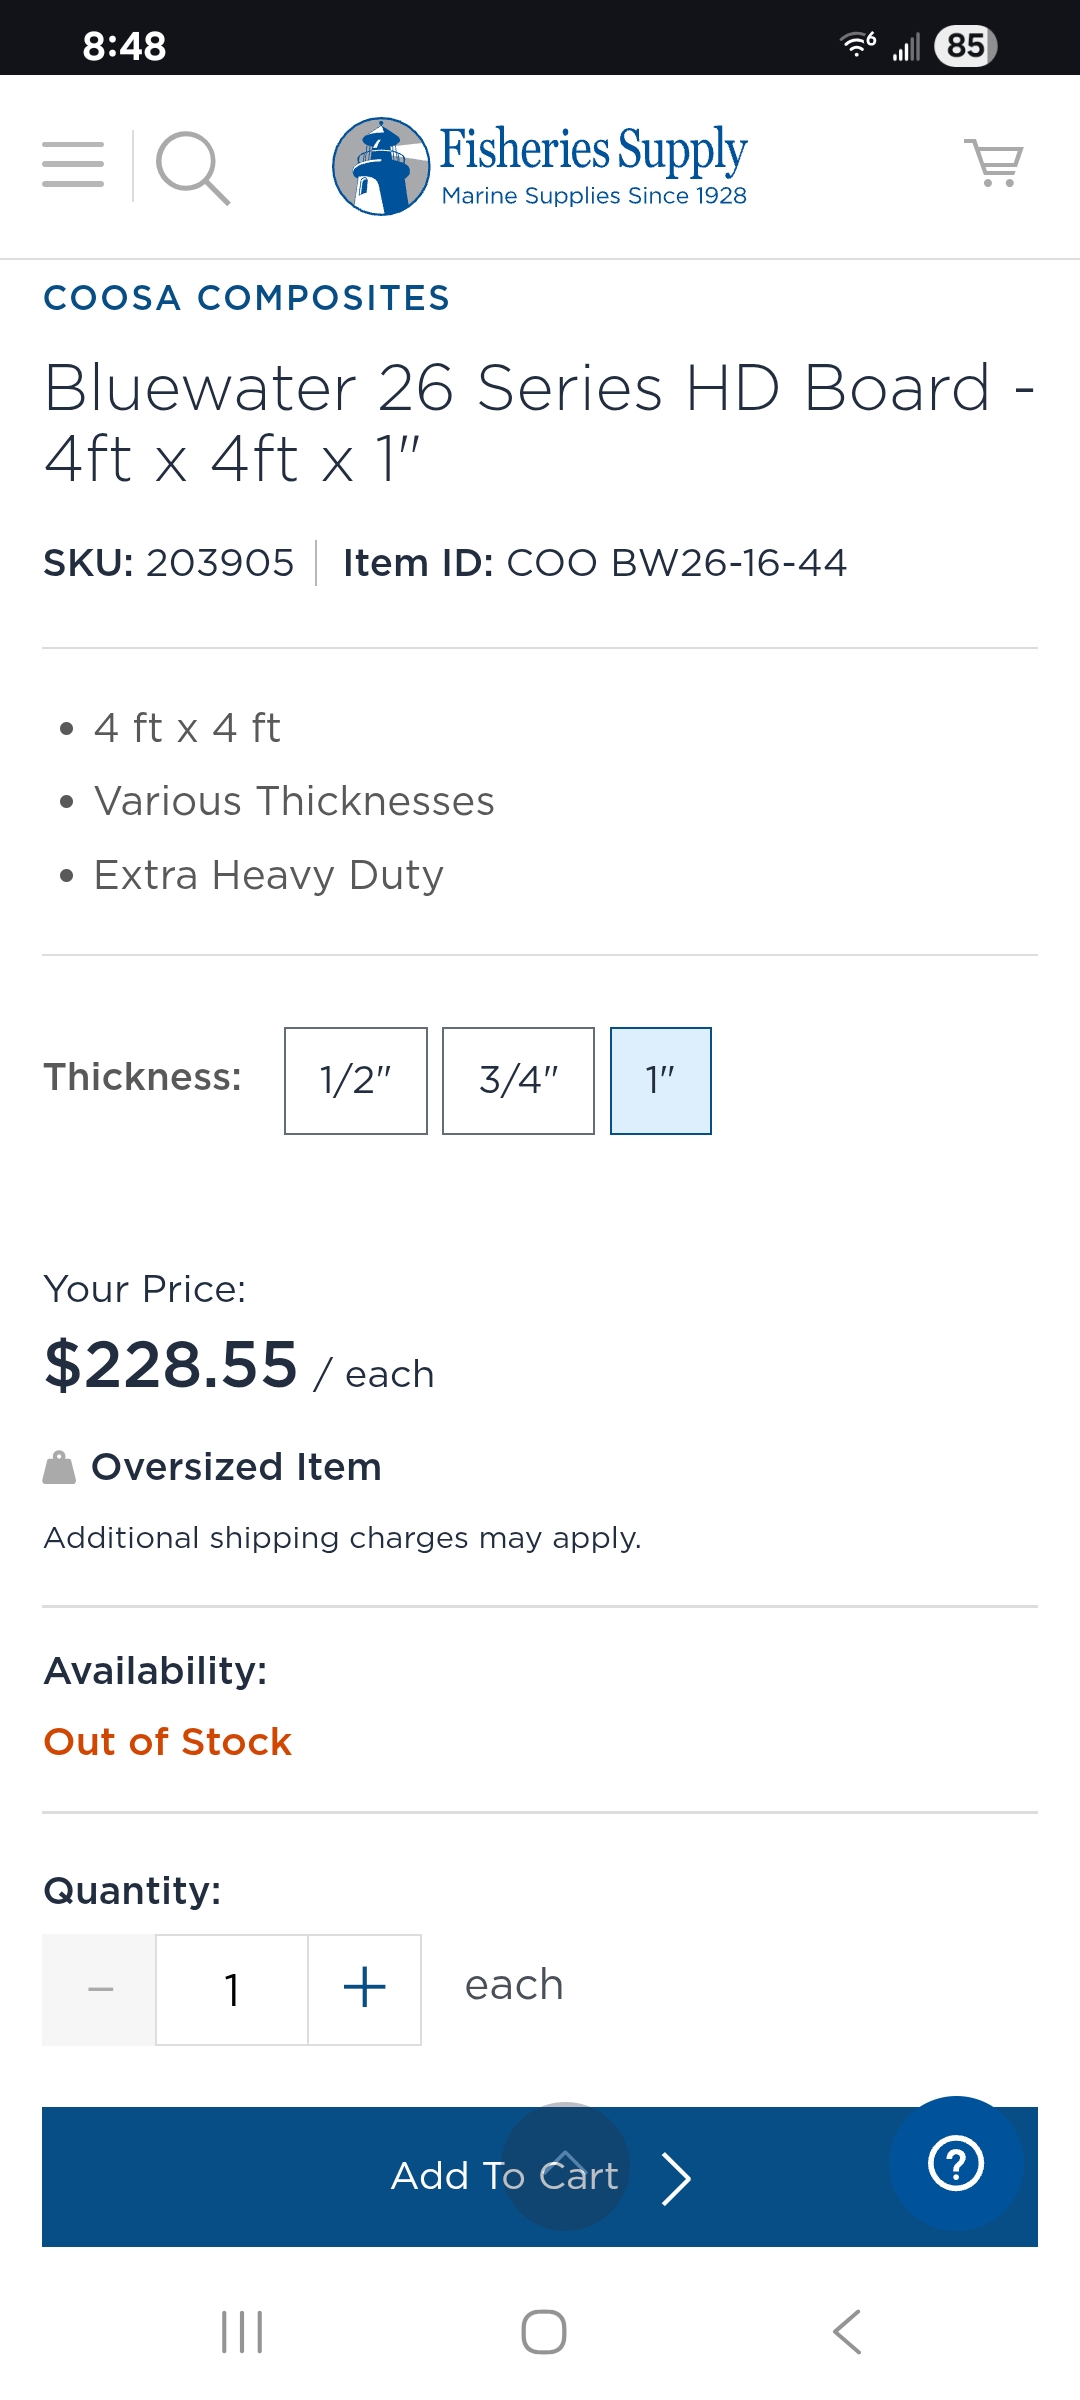Go to Fisheries Supply home logo
Image resolution: width=1080 pixels, height=2400 pixels.
tap(540, 166)
